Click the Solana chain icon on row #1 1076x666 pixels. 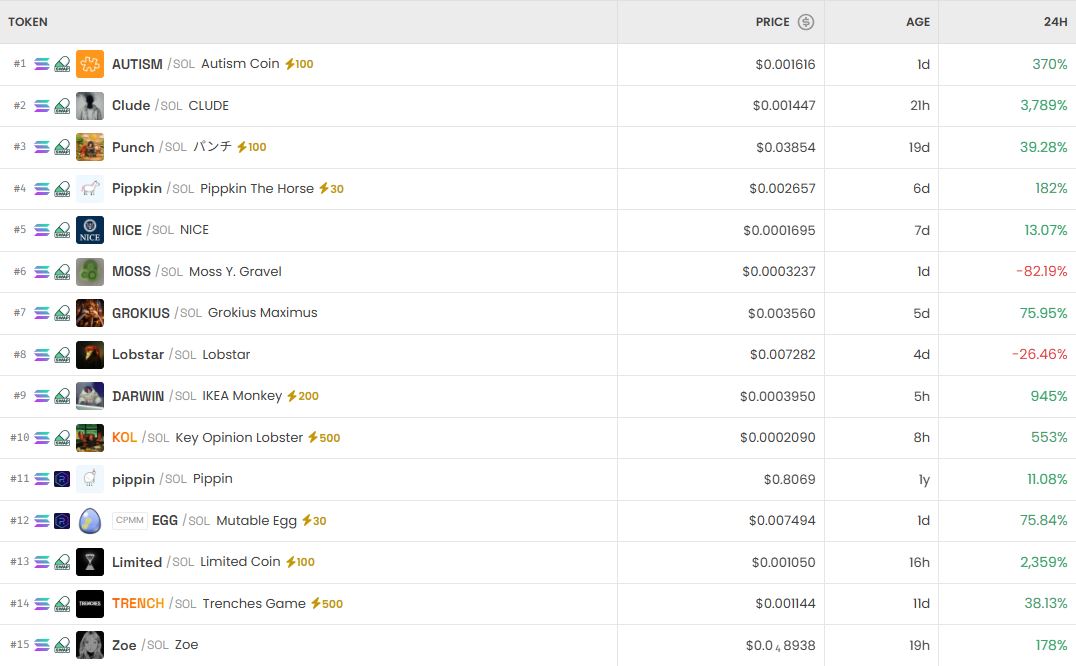click(x=42, y=64)
